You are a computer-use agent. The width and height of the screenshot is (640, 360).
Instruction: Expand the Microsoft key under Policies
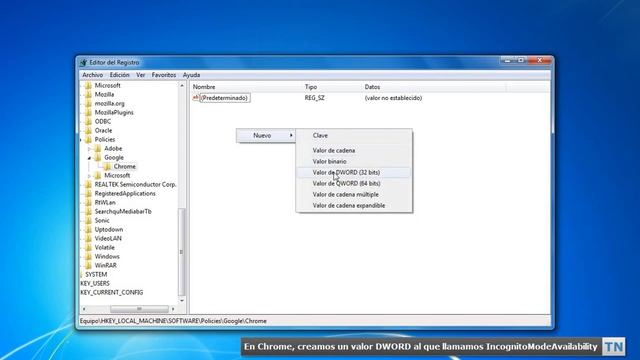pyautogui.click(x=90, y=176)
